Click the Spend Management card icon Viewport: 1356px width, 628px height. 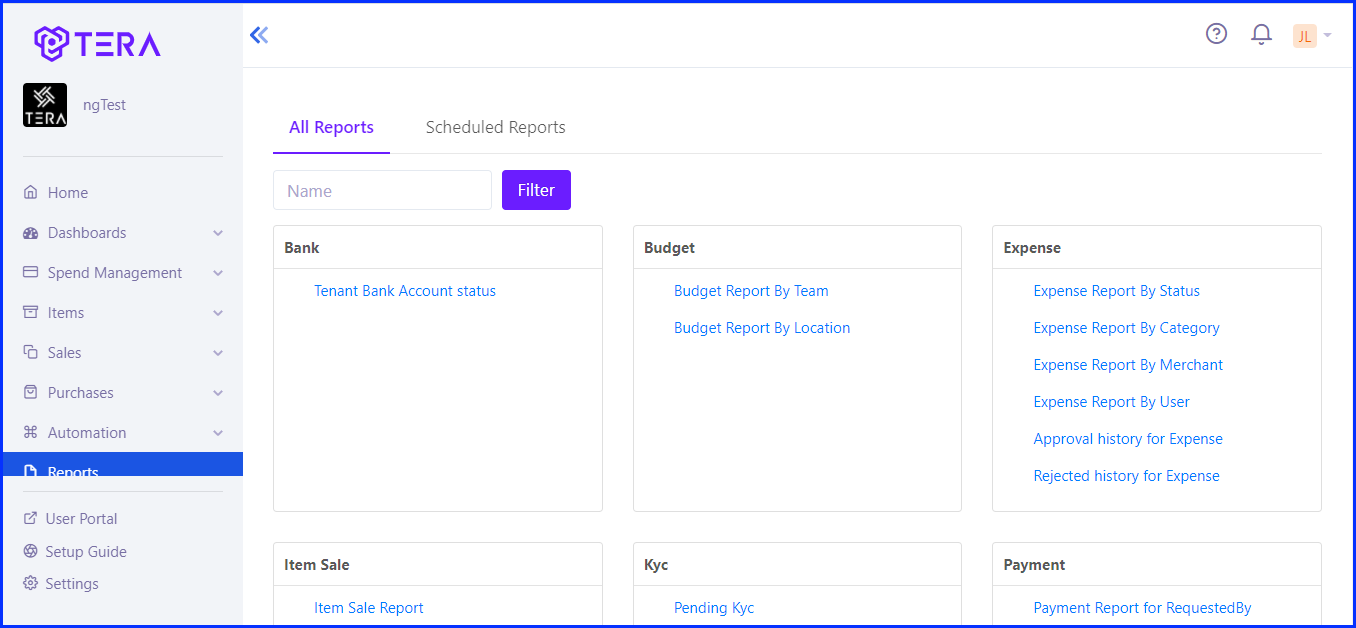(x=31, y=272)
